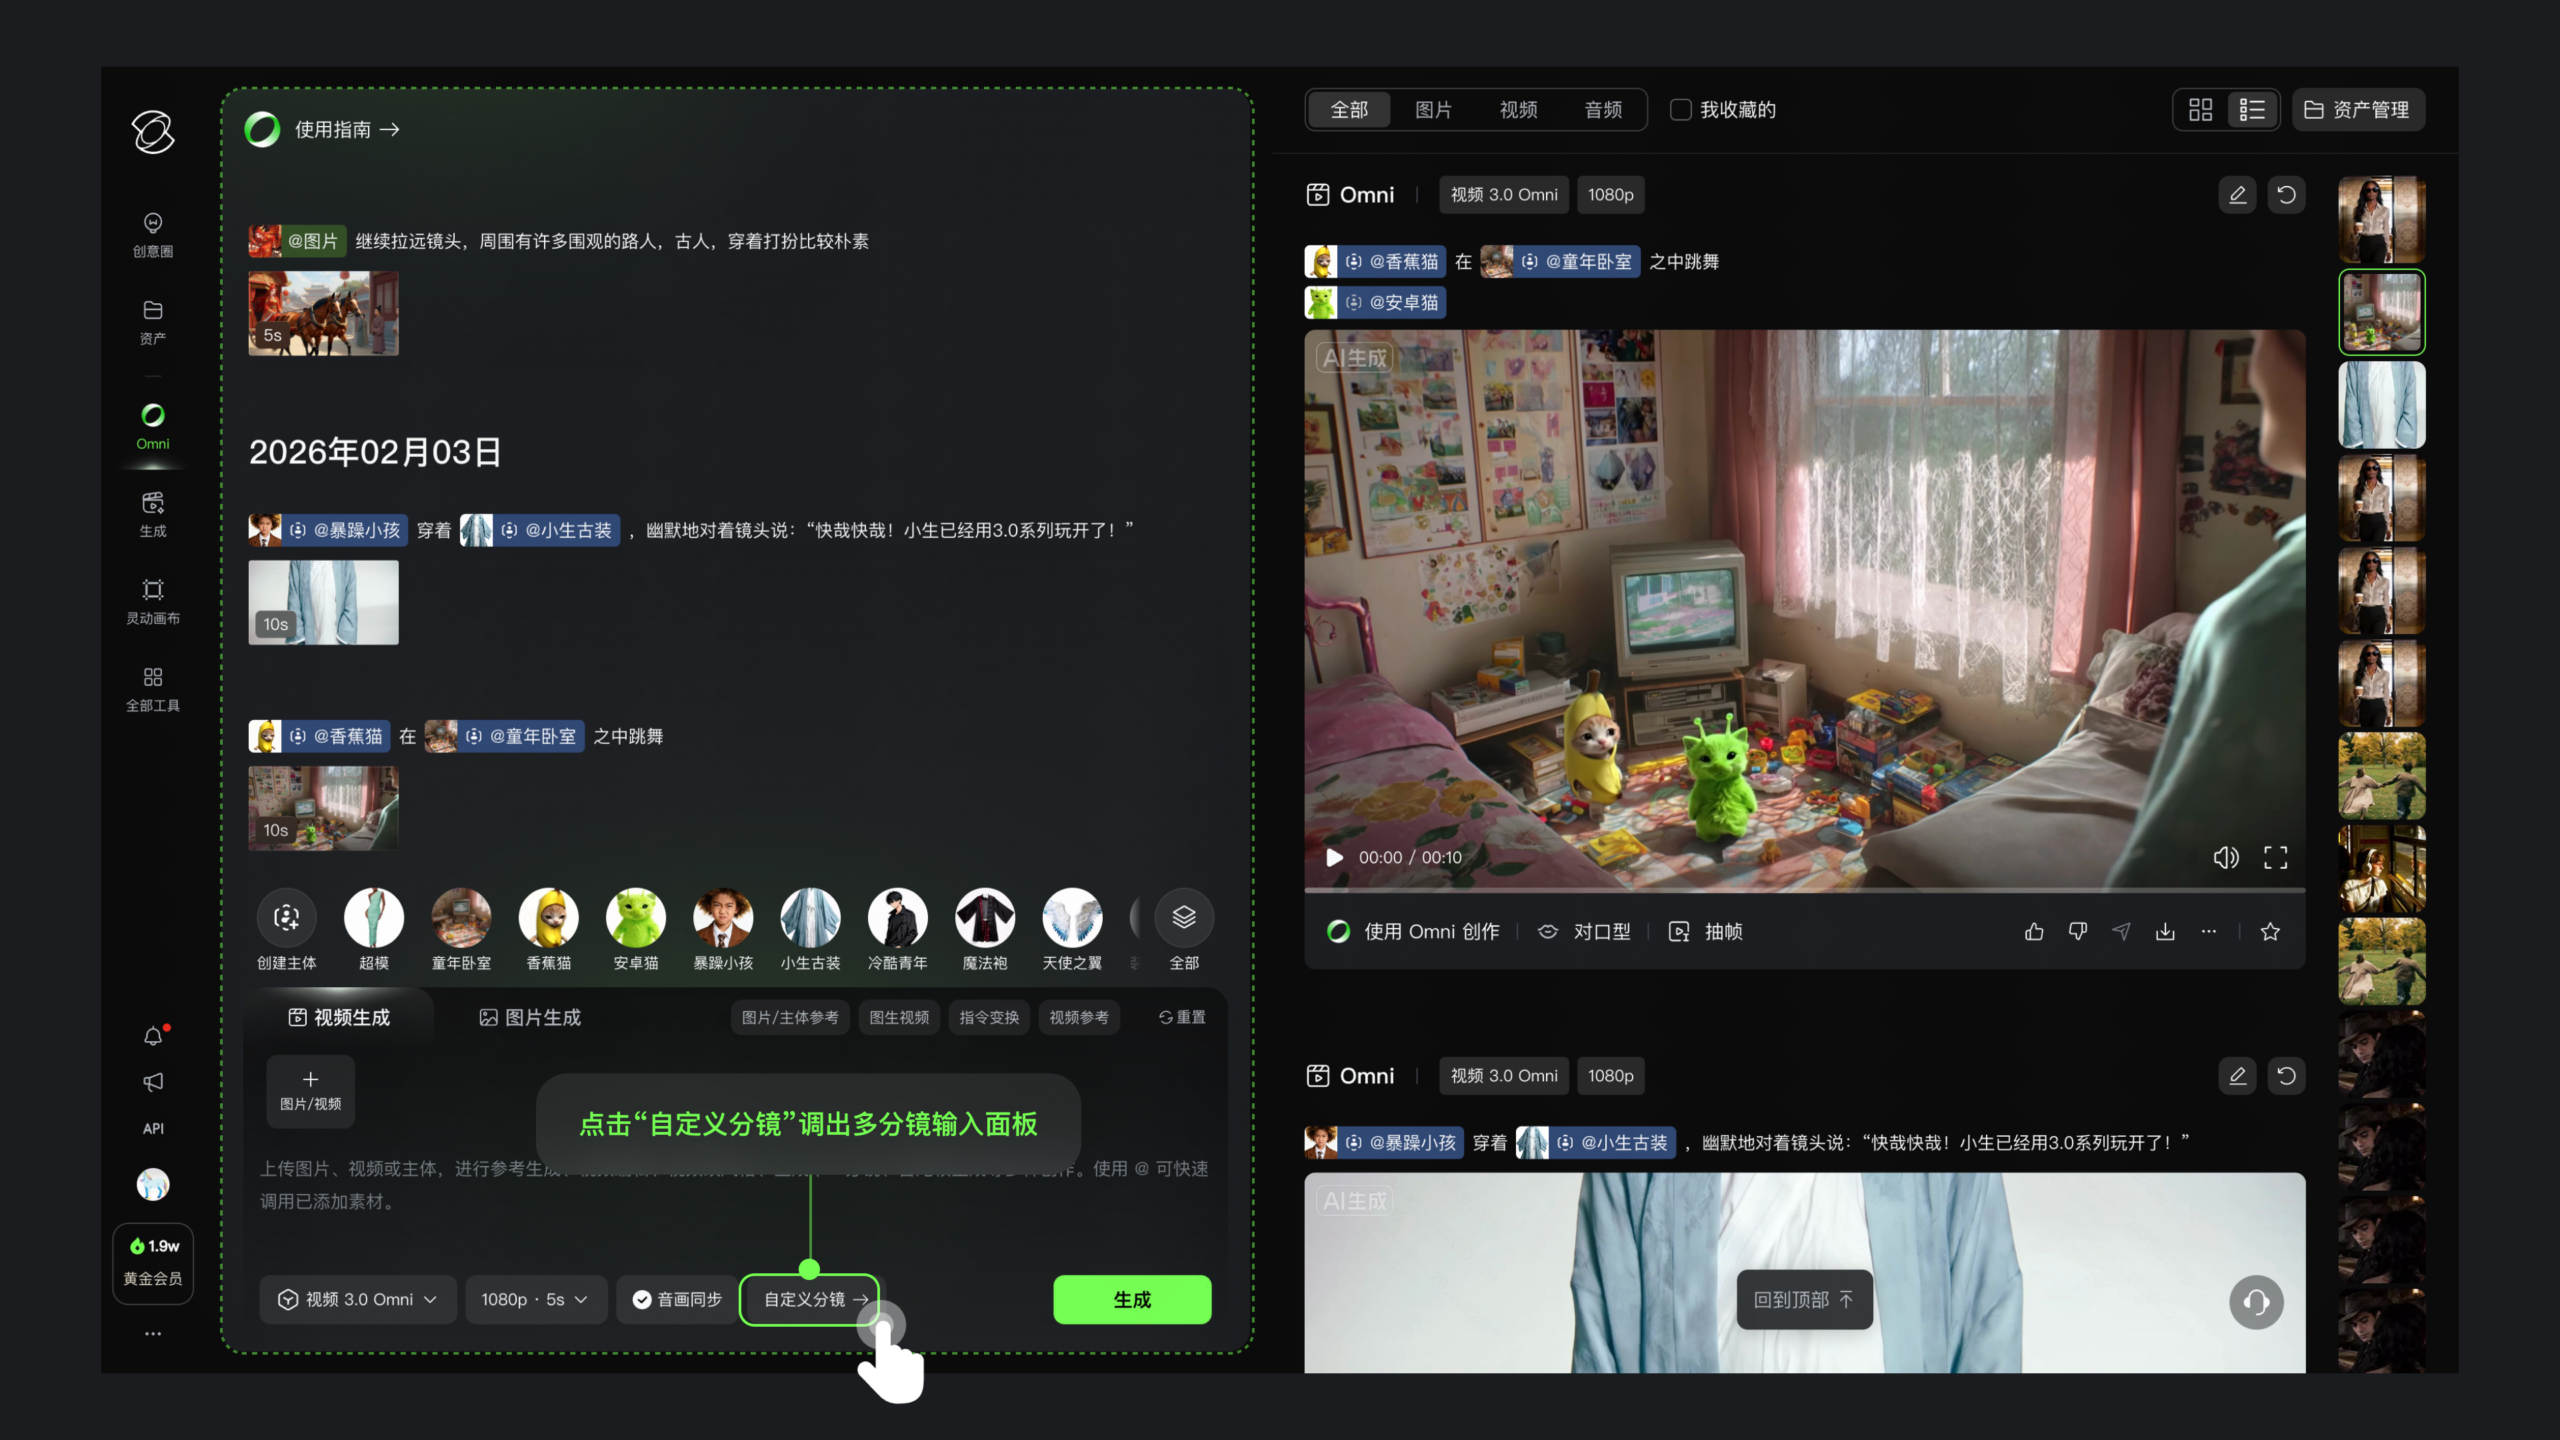Check the 我收藏的 checkbox
The height and width of the screenshot is (1440, 2560).
click(1681, 110)
